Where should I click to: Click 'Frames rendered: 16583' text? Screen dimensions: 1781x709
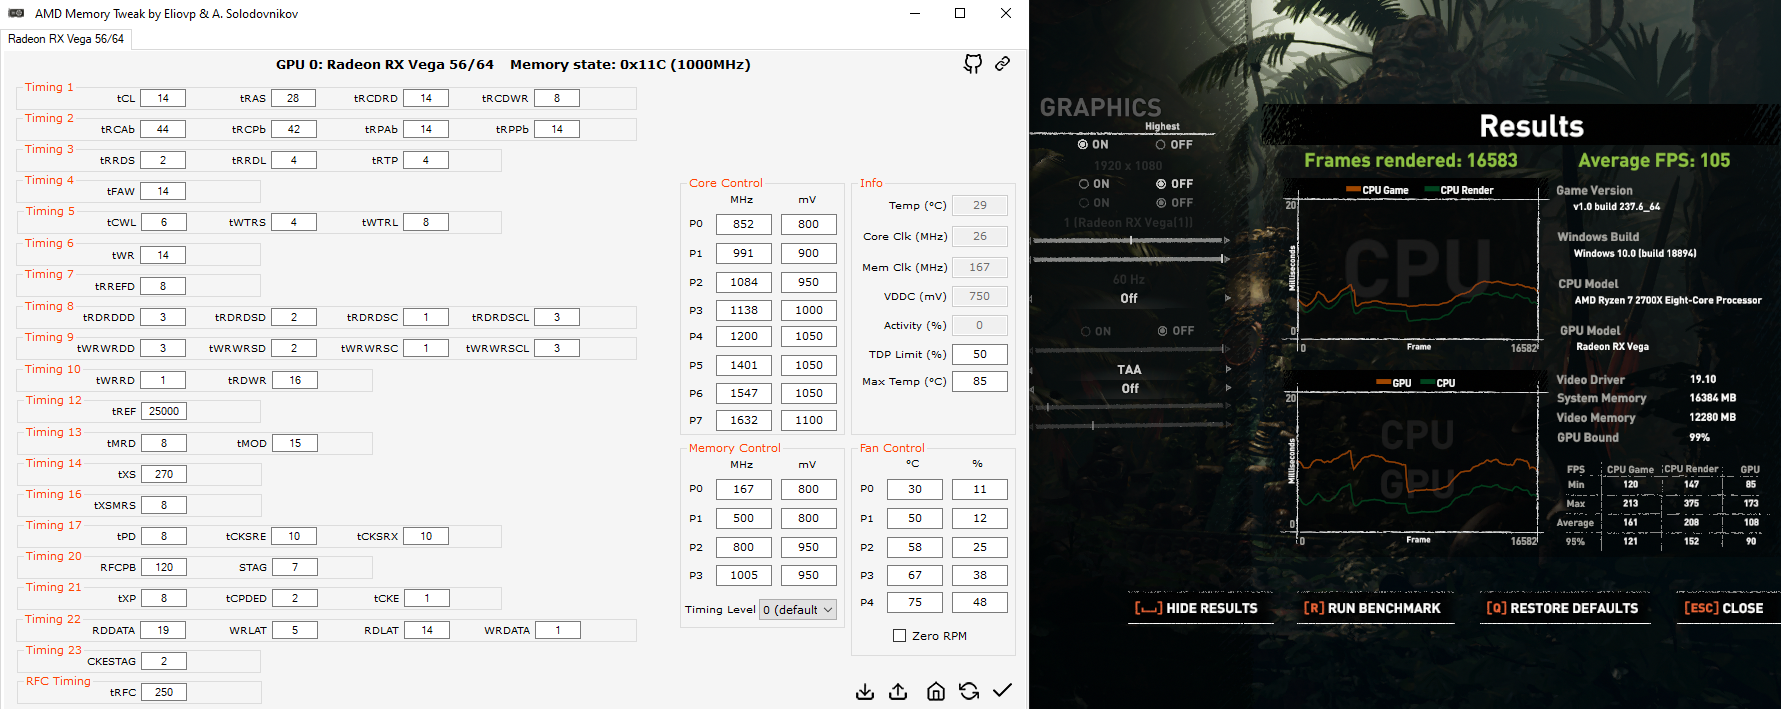(1410, 160)
